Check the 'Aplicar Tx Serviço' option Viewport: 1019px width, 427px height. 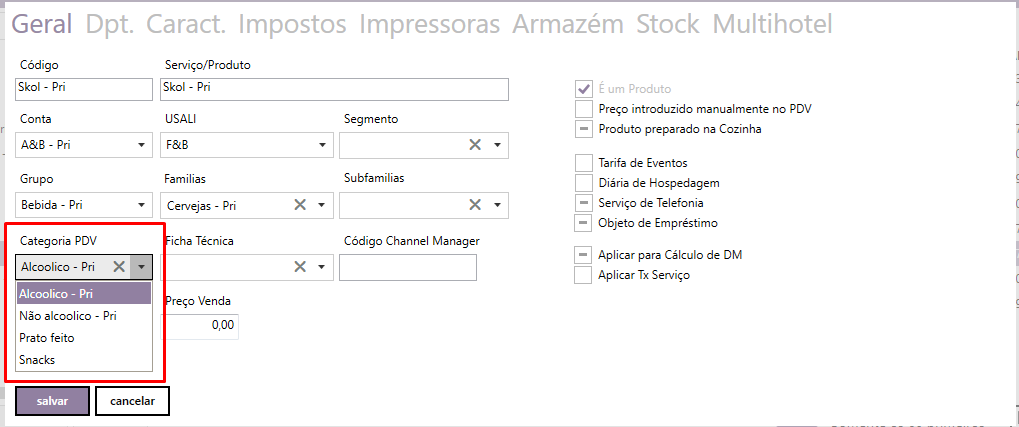[x=584, y=275]
